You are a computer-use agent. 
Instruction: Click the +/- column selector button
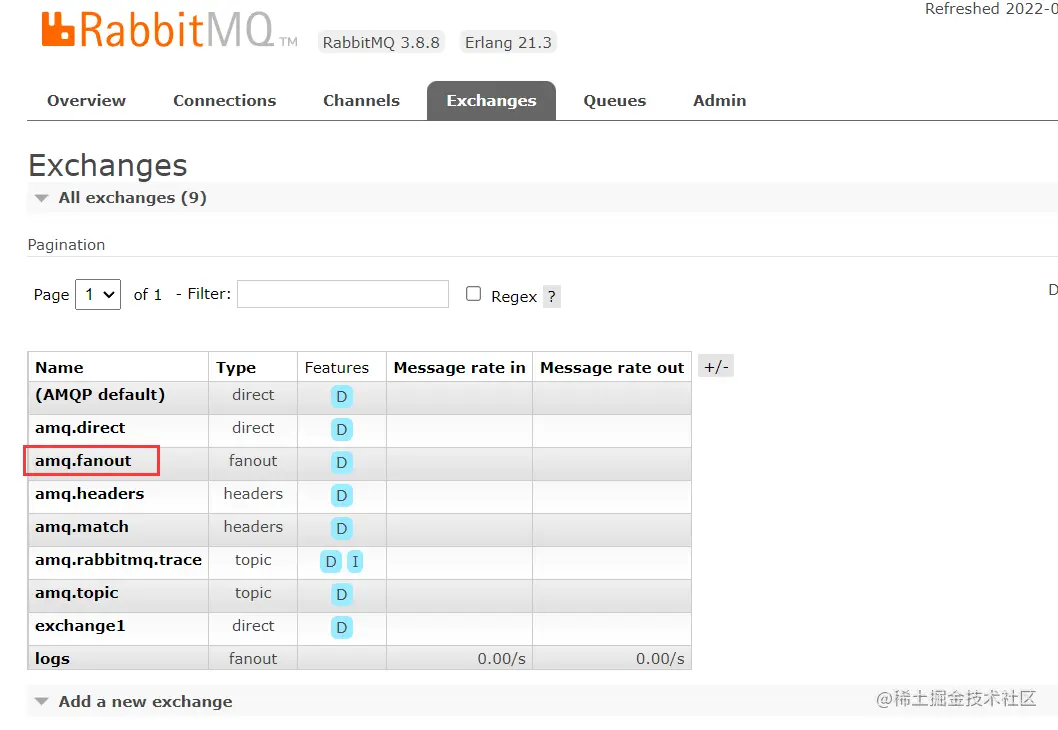pos(716,366)
